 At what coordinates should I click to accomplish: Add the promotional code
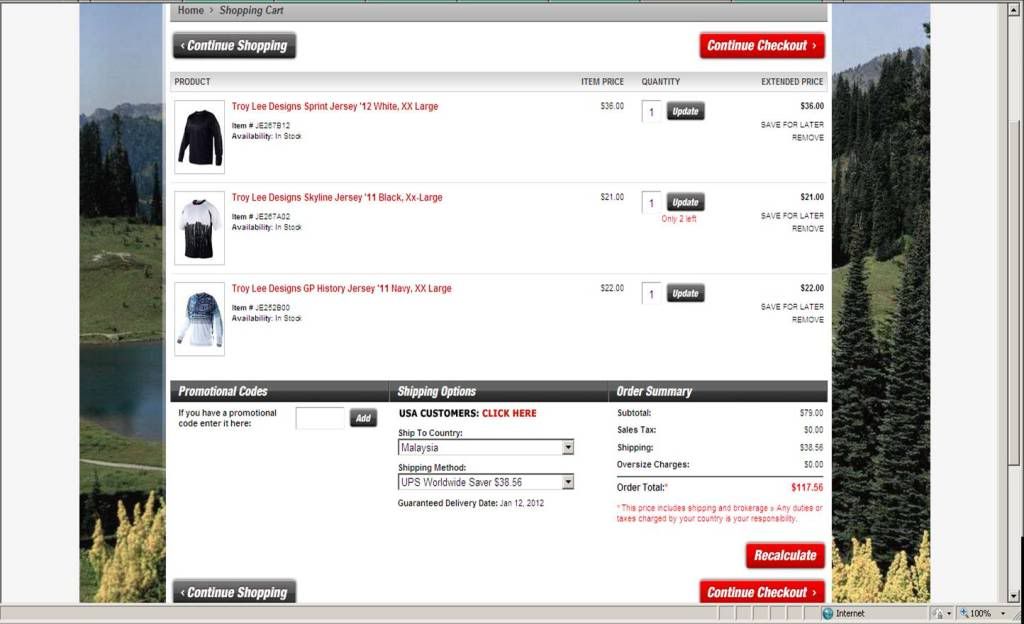[x=363, y=418]
